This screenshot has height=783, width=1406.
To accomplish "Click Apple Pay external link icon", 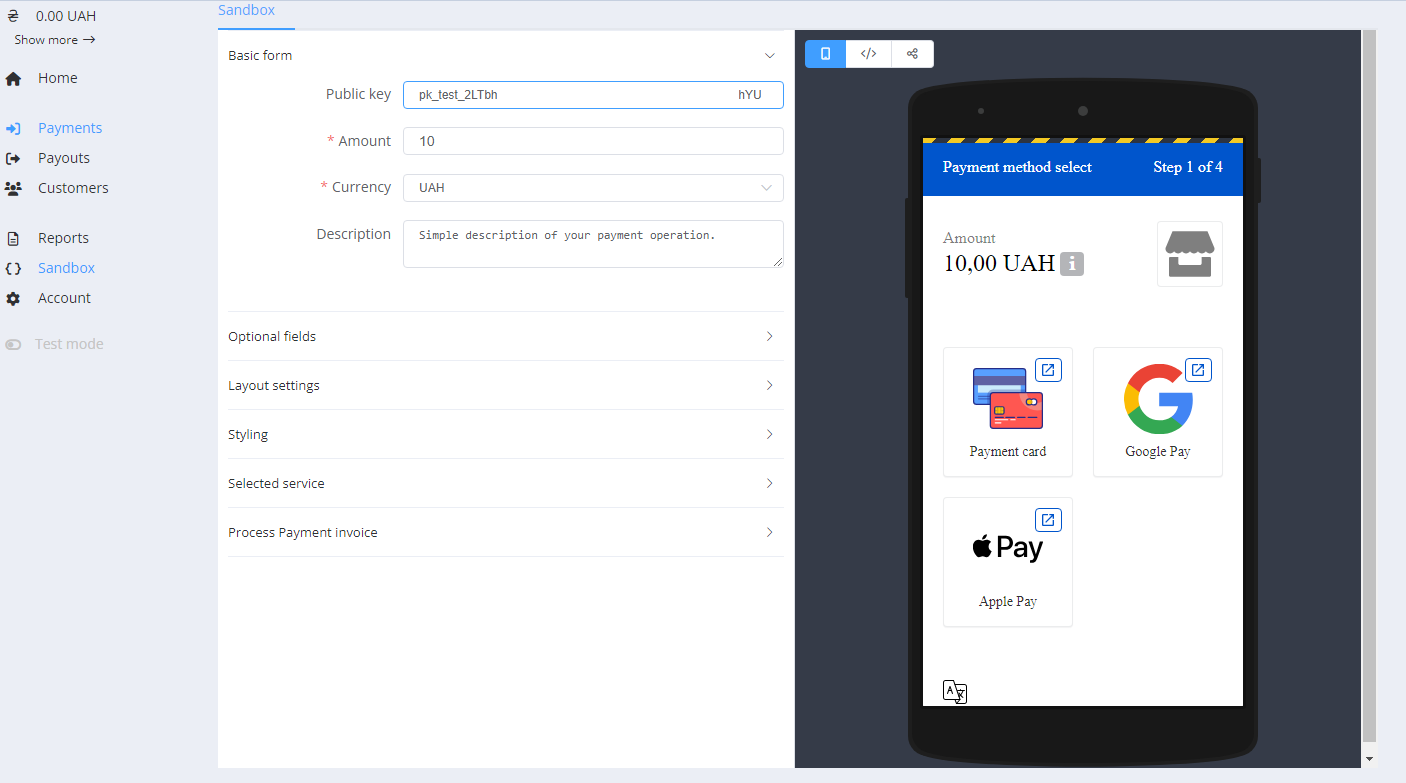I will [1048, 520].
